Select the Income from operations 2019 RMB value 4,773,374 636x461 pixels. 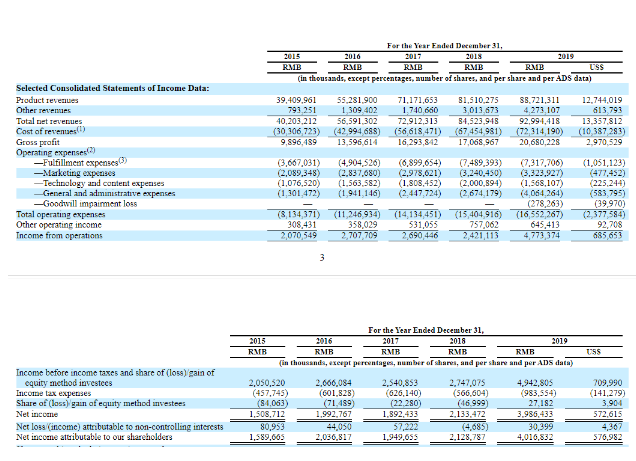pyautogui.click(x=539, y=235)
